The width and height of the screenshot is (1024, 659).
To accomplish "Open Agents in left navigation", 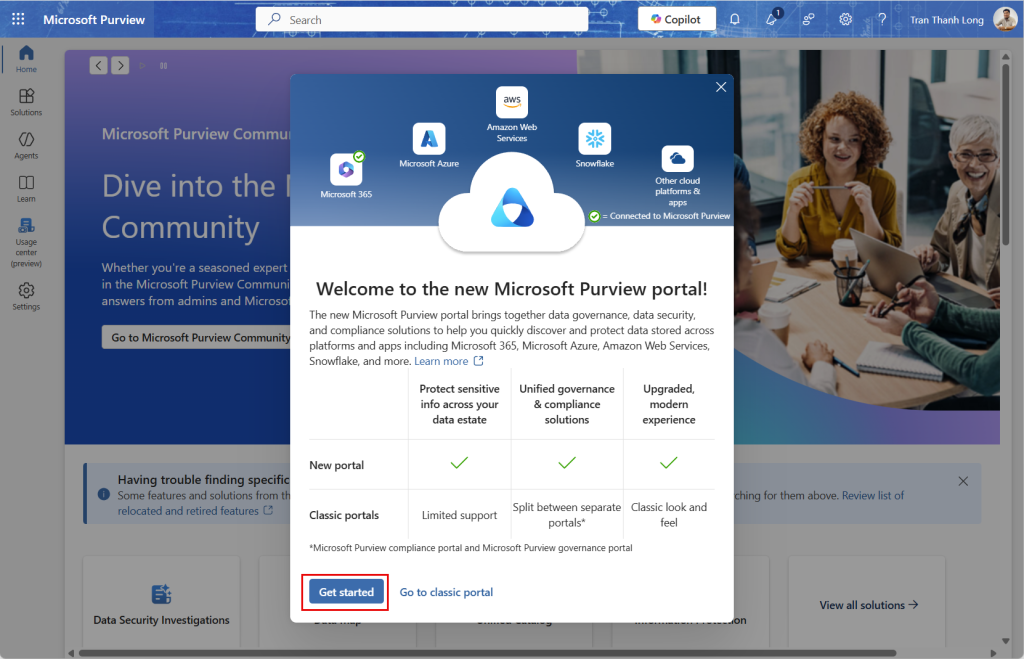I will (26, 145).
